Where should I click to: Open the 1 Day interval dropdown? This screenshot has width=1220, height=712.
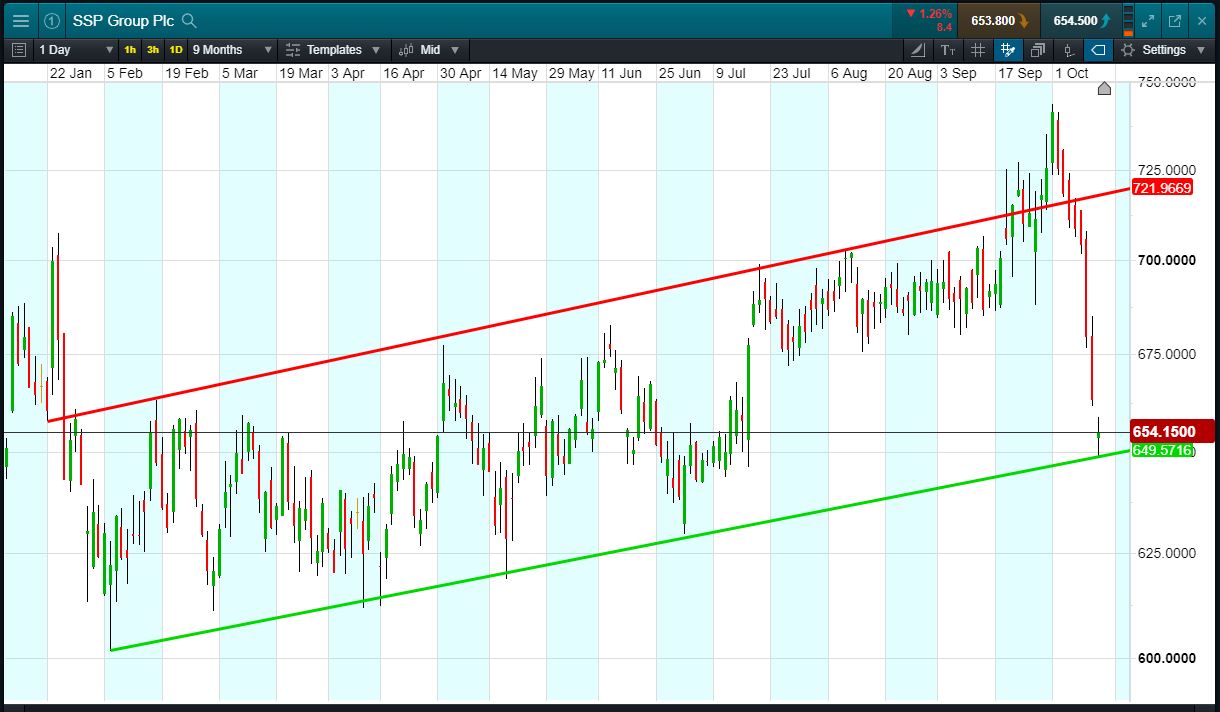tap(76, 50)
